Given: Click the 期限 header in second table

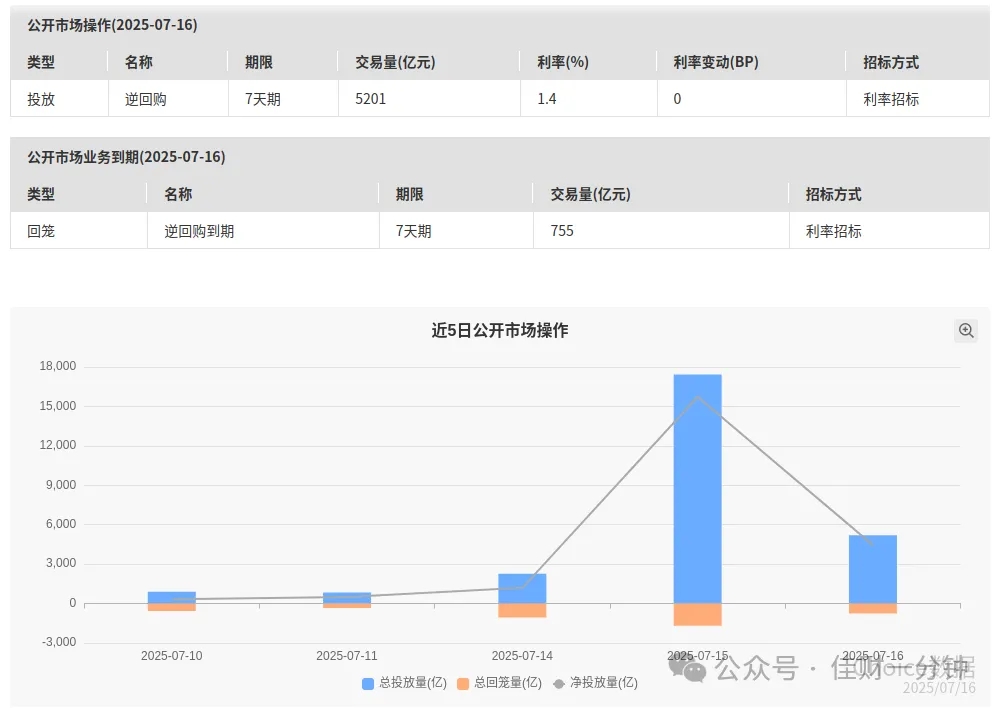Looking at the screenshot, I should [x=409, y=195].
